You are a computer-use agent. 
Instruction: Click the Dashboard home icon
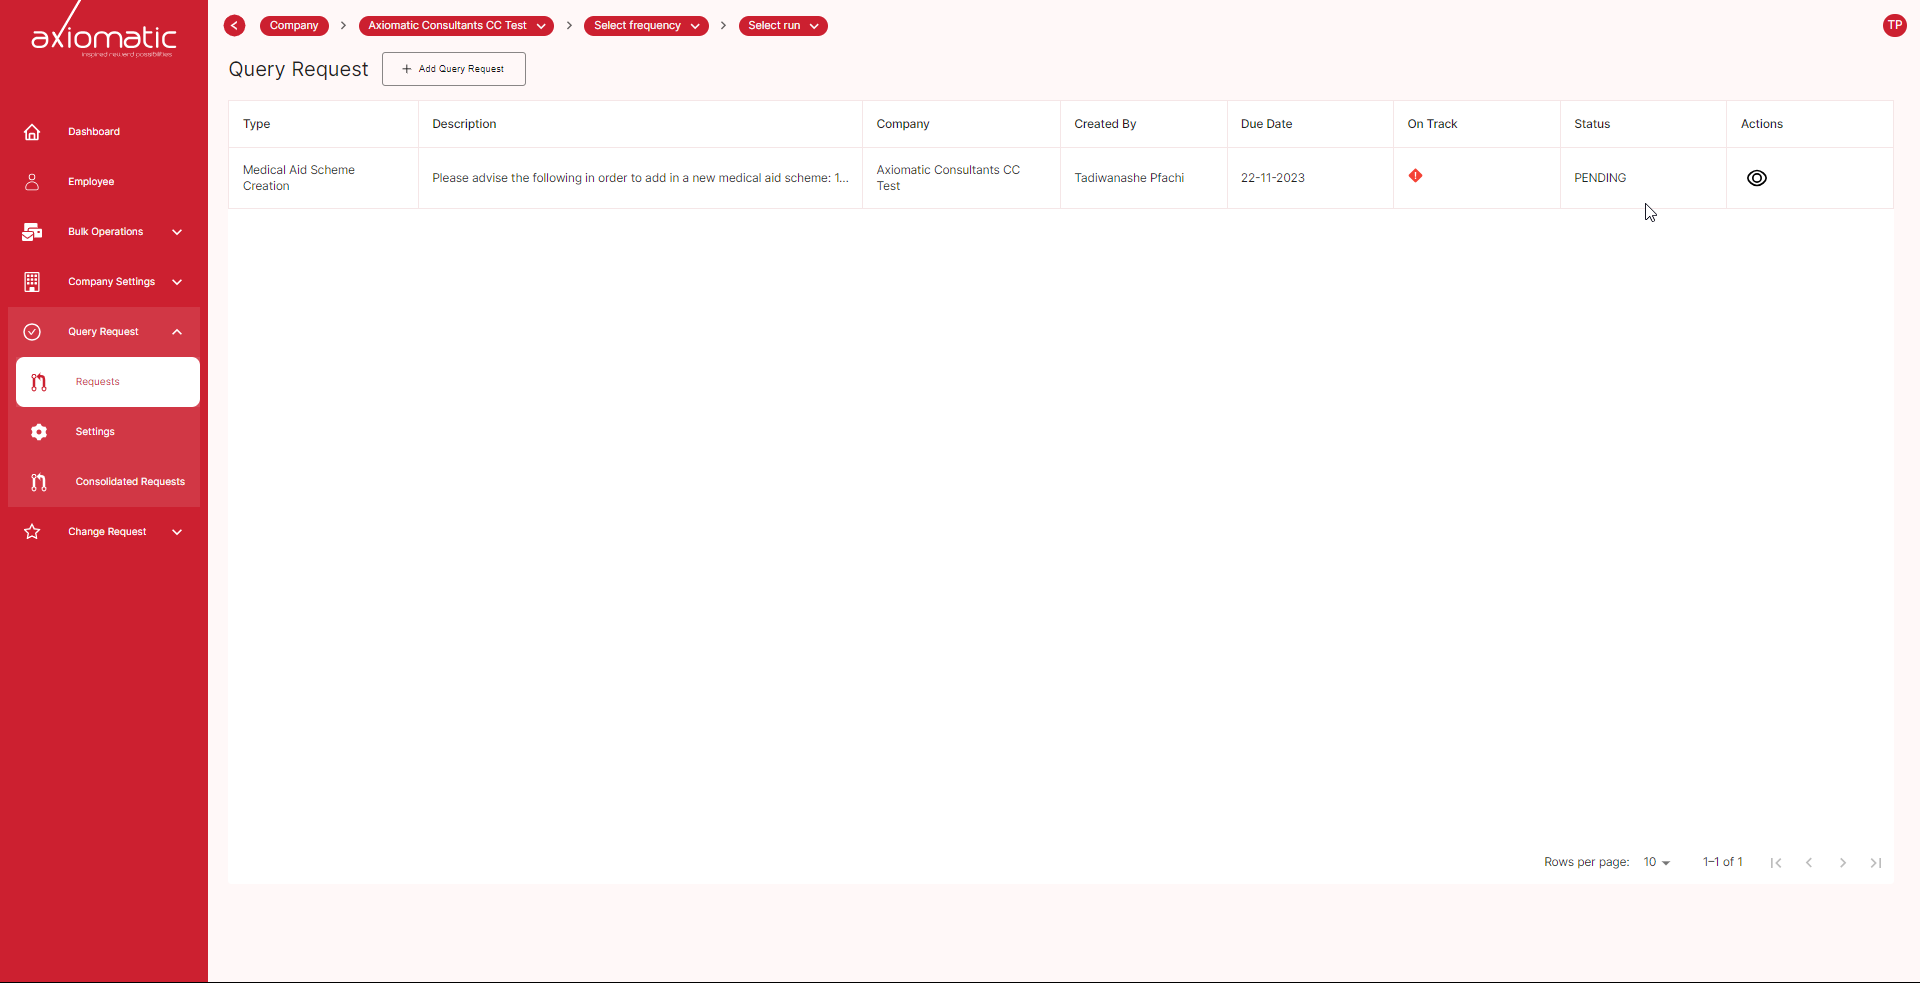[32, 132]
